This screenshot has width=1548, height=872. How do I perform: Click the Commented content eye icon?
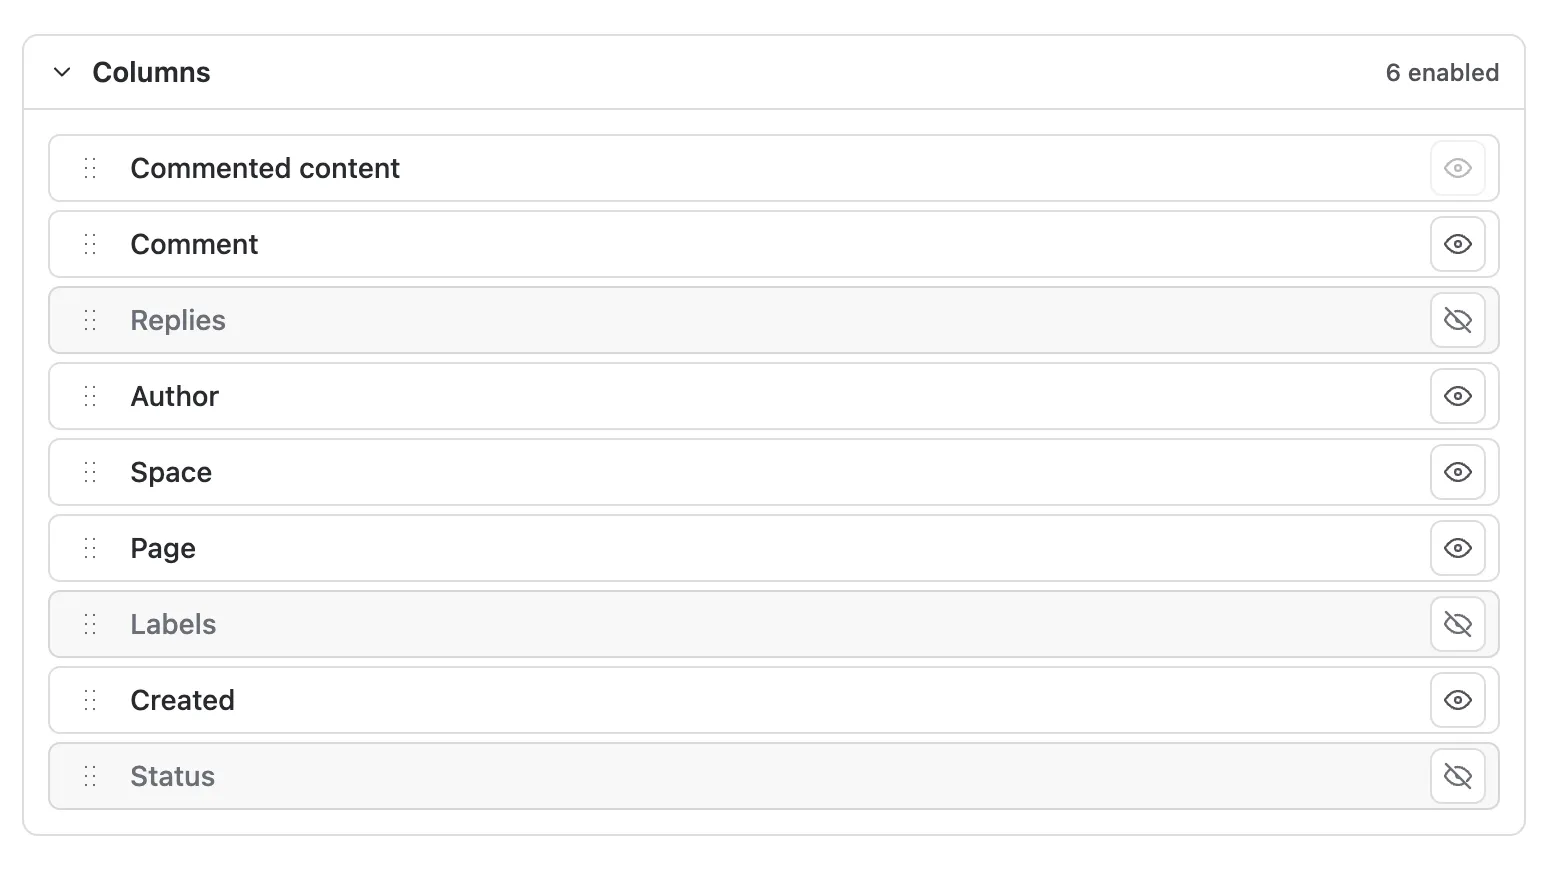(x=1457, y=168)
